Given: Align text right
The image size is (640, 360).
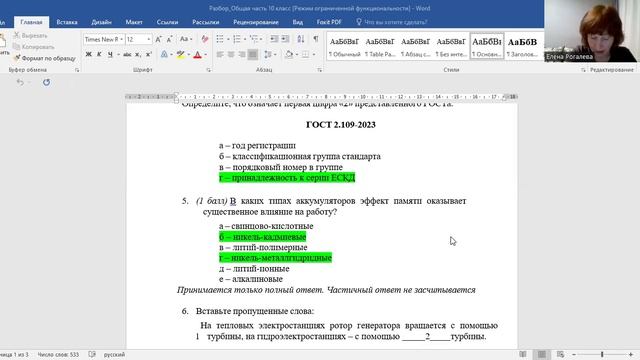Looking at the screenshot, I should (242, 54).
